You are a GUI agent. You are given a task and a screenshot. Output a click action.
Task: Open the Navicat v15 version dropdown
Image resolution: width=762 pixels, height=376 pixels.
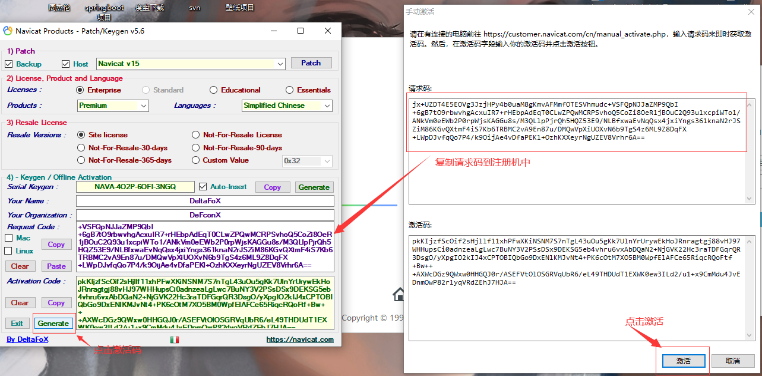280,64
